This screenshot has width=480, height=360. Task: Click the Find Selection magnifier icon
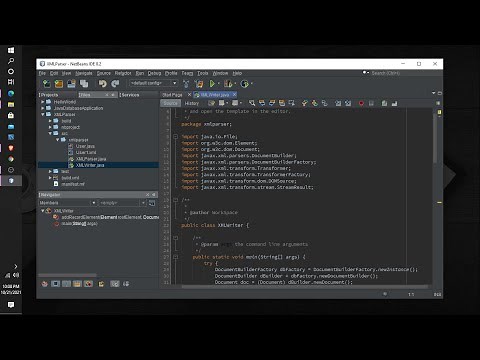[252, 103]
